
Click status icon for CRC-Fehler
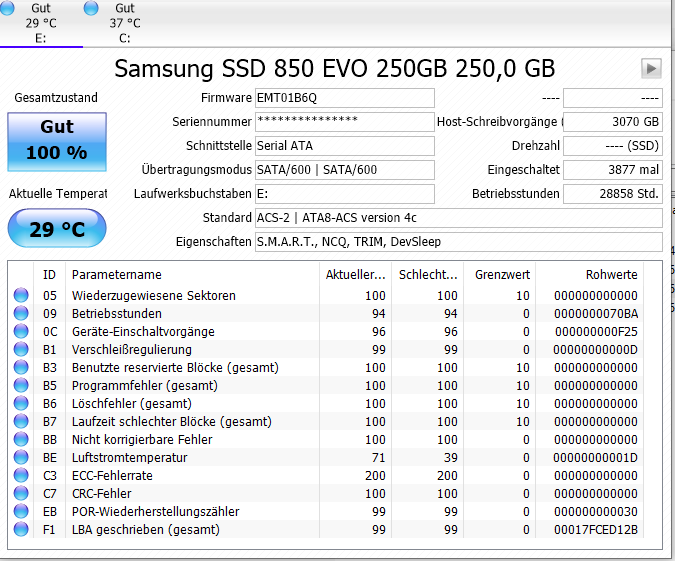click(21, 493)
